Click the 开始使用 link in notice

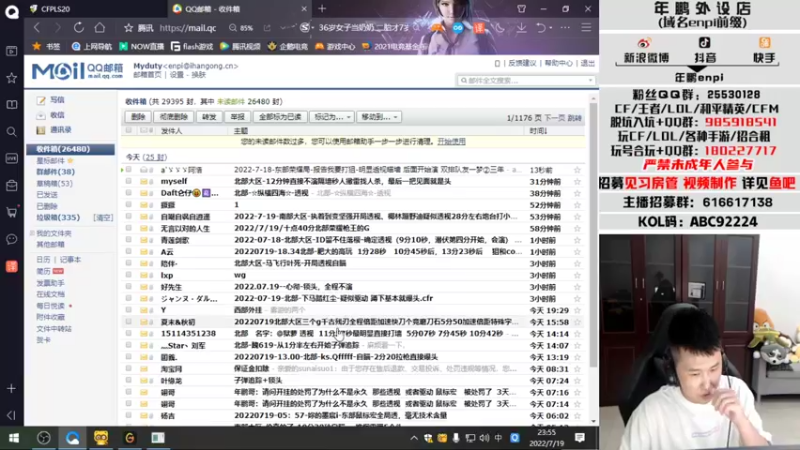tap(452, 141)
